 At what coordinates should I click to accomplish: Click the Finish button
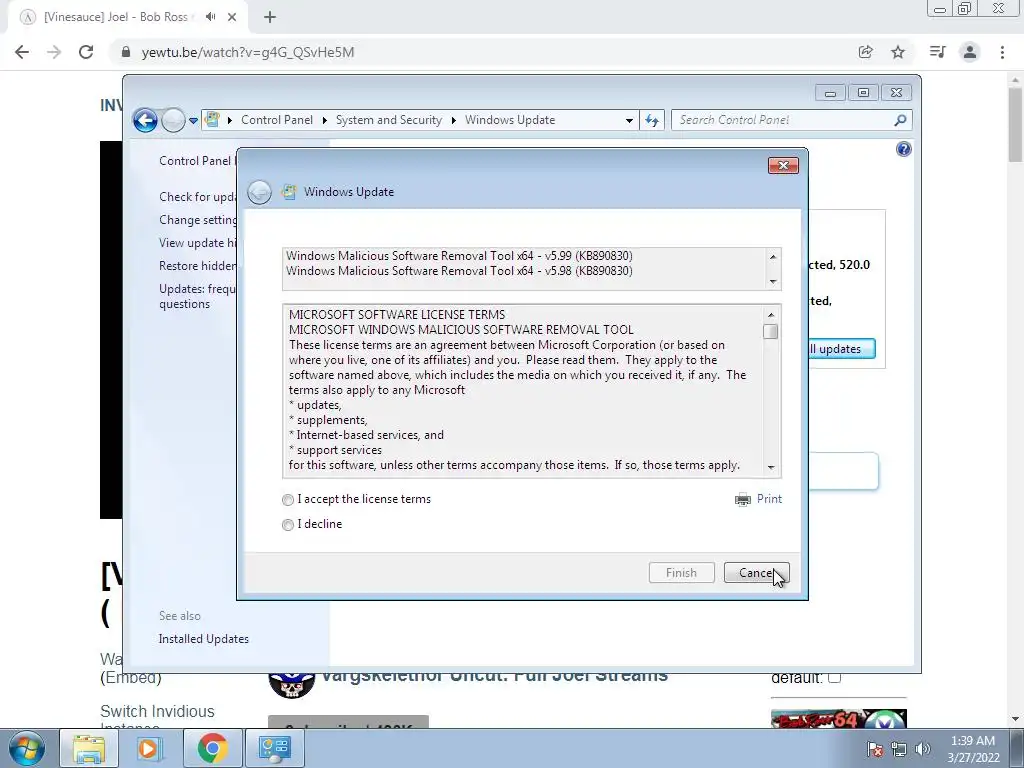coord(681,573)
